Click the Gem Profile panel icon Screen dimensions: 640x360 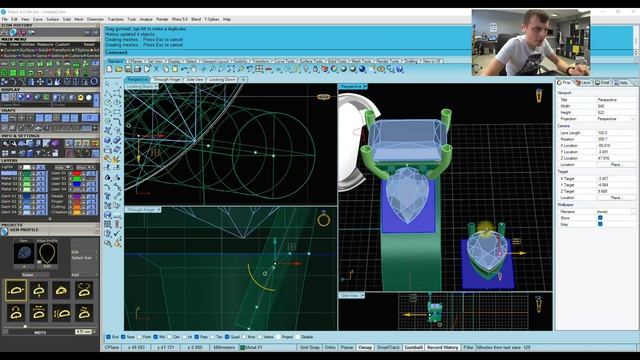[x=4, y=231]
